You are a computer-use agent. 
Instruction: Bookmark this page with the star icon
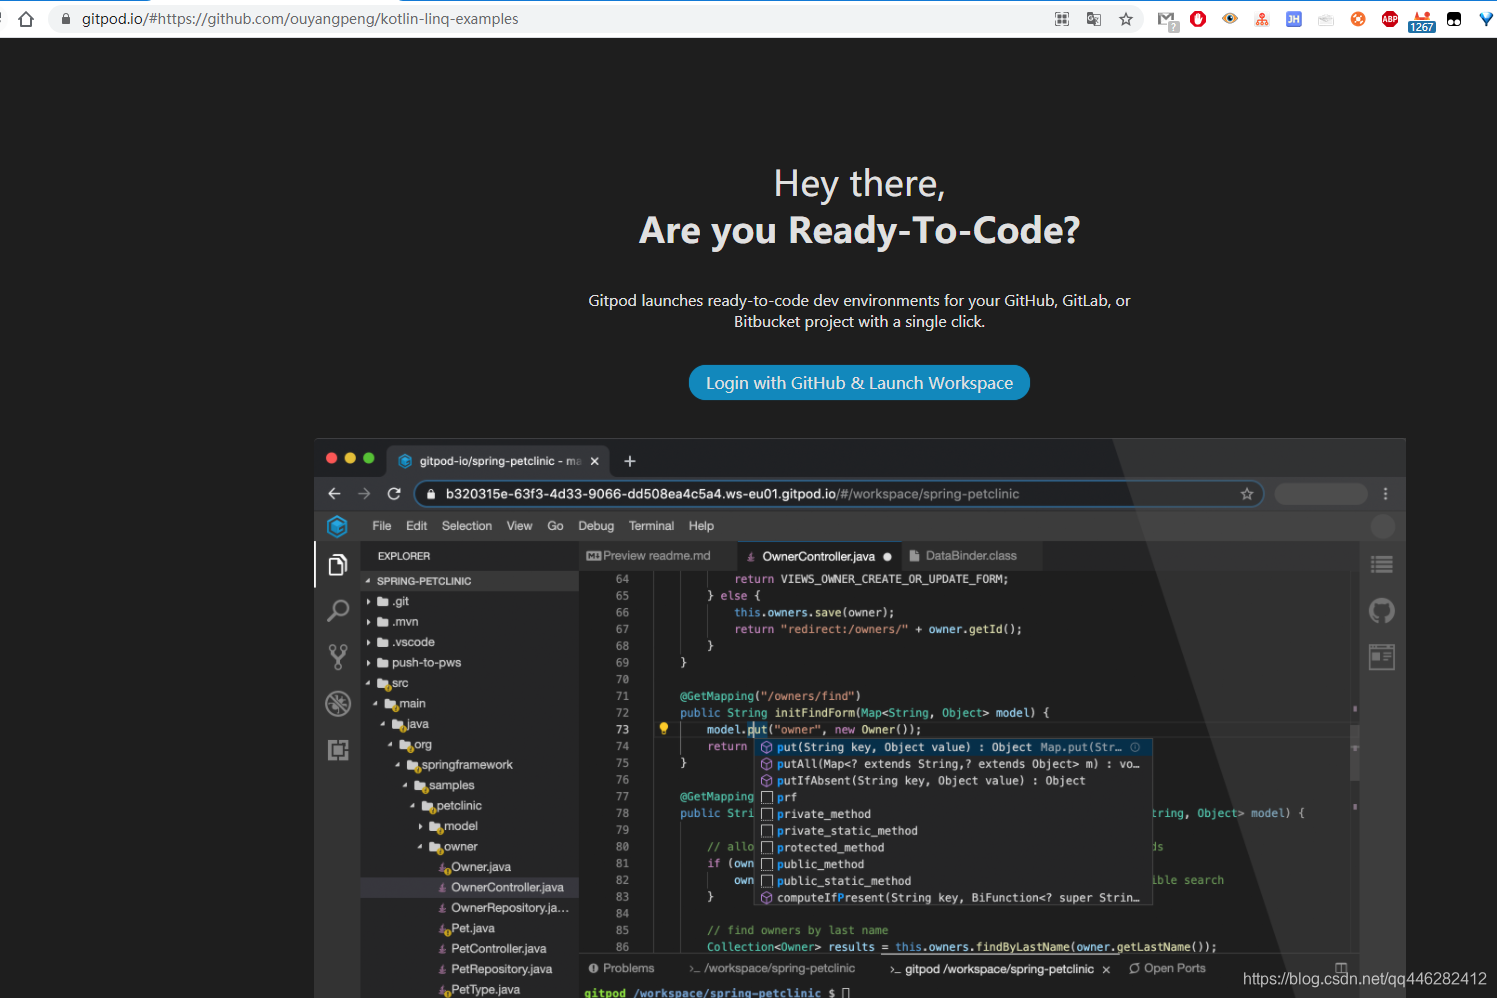[x=1126, y=19]
